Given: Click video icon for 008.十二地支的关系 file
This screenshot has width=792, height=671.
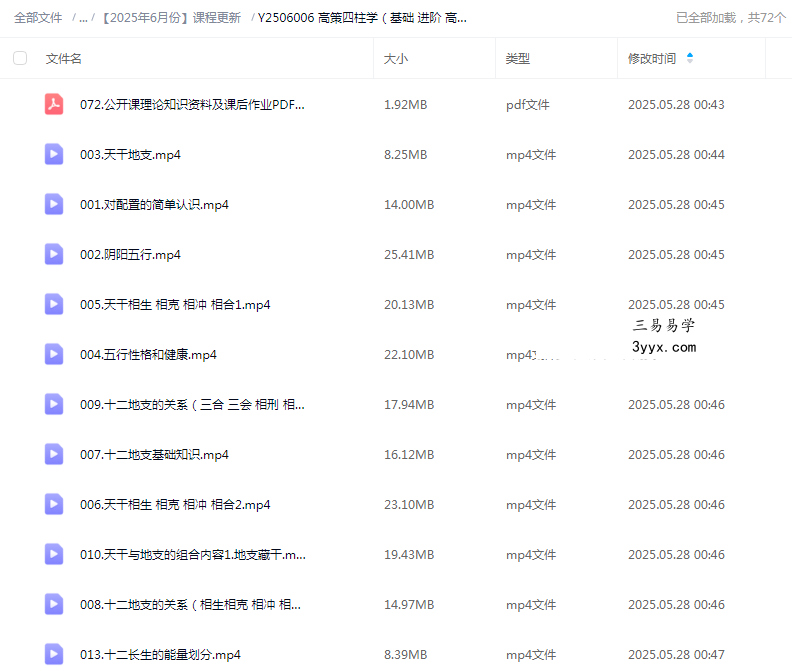Looking at the screenshot, I should (54, 604).
